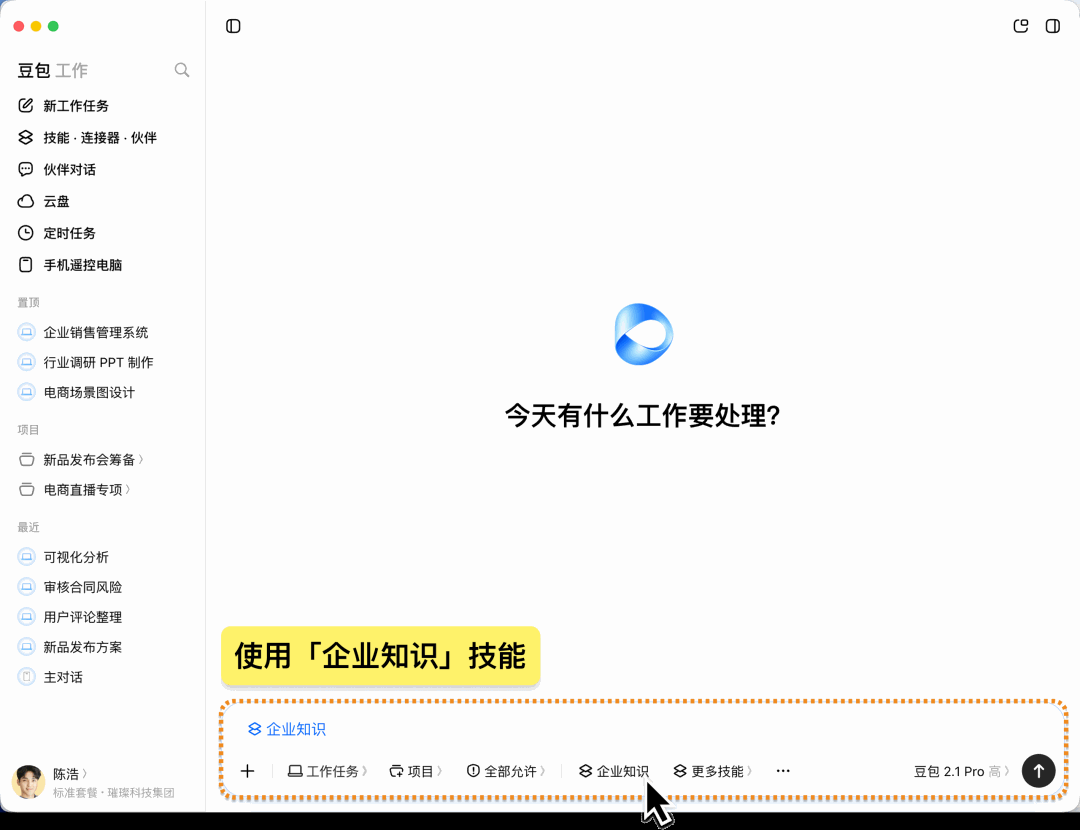Open recent item 审核合同风险
Screen dimensions: 1080x830
pyautogui.click(x=83, y=587)
